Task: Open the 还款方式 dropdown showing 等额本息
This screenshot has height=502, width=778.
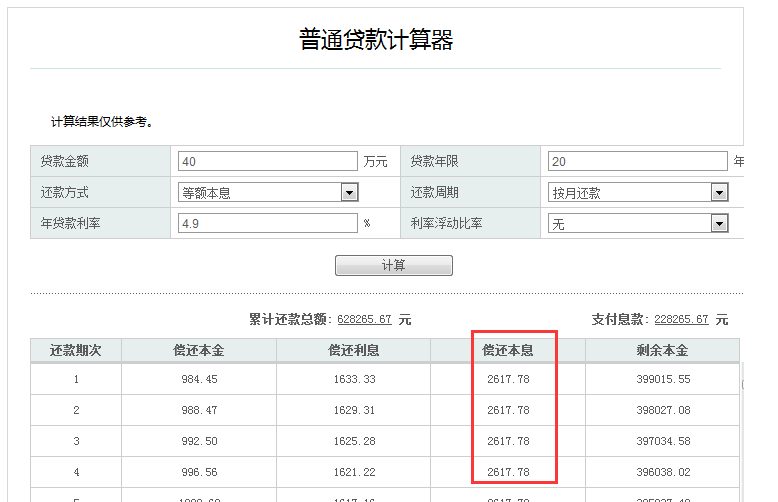Action: (x=268, y=192)
